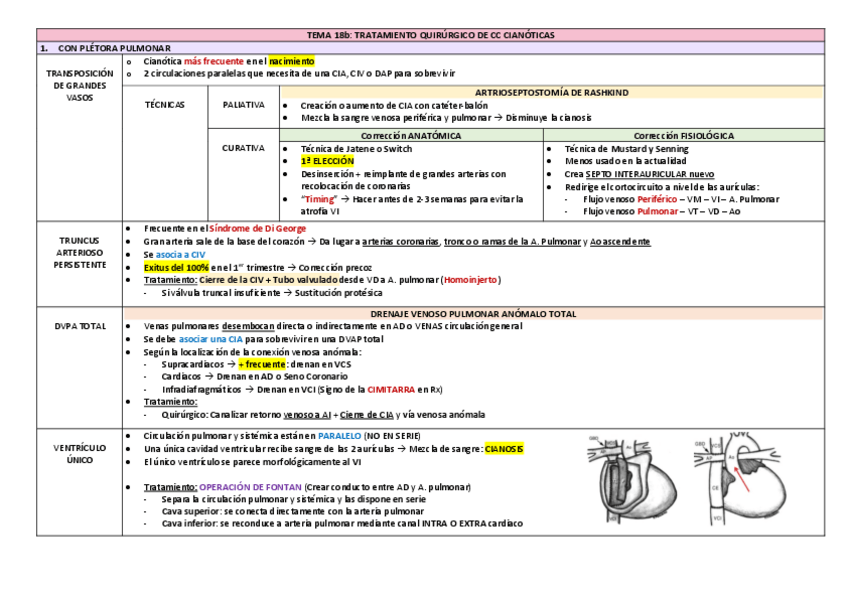The width and height of the screenshot is (848, 599).
Task: Click the 'ARTRIOSEPTOSTOMÍA DE RASHKIND' header cell
Action: [551, 92]
